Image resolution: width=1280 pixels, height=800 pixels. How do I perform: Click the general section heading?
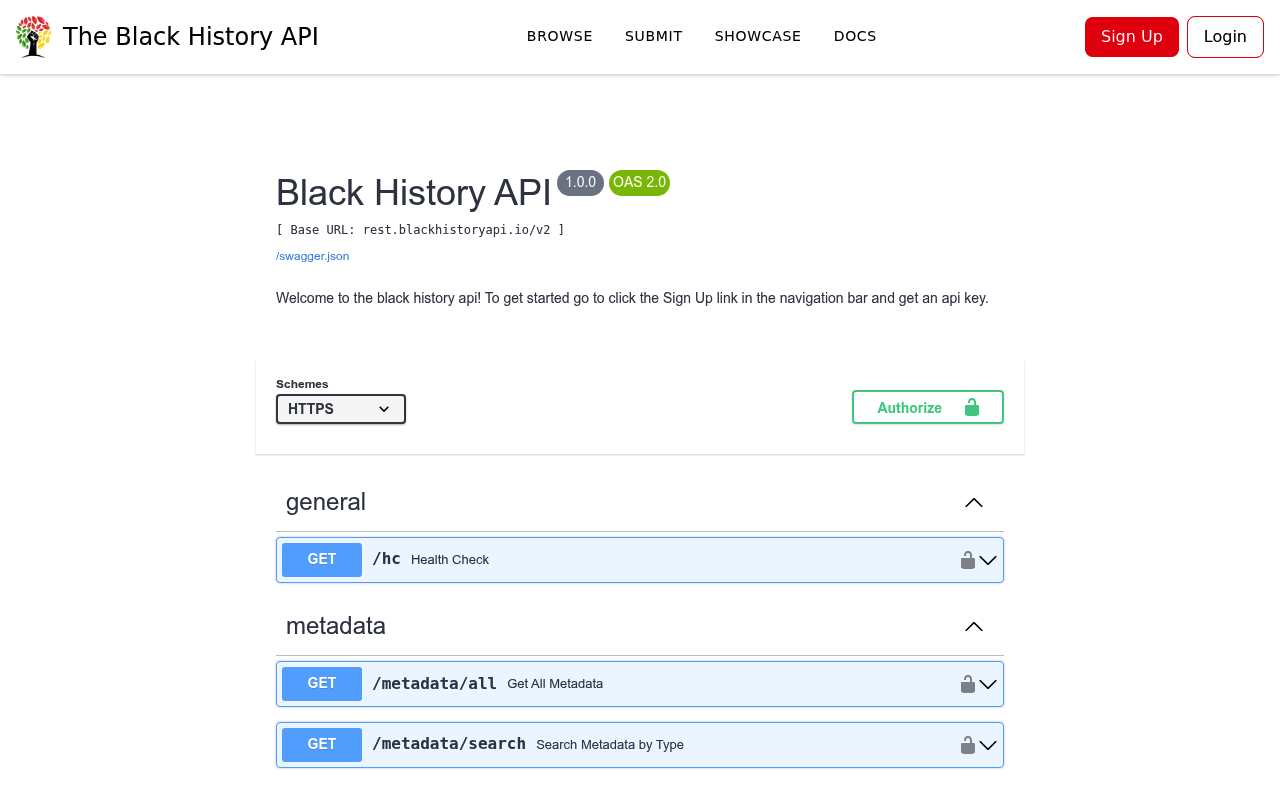click(x=326, y=502)
